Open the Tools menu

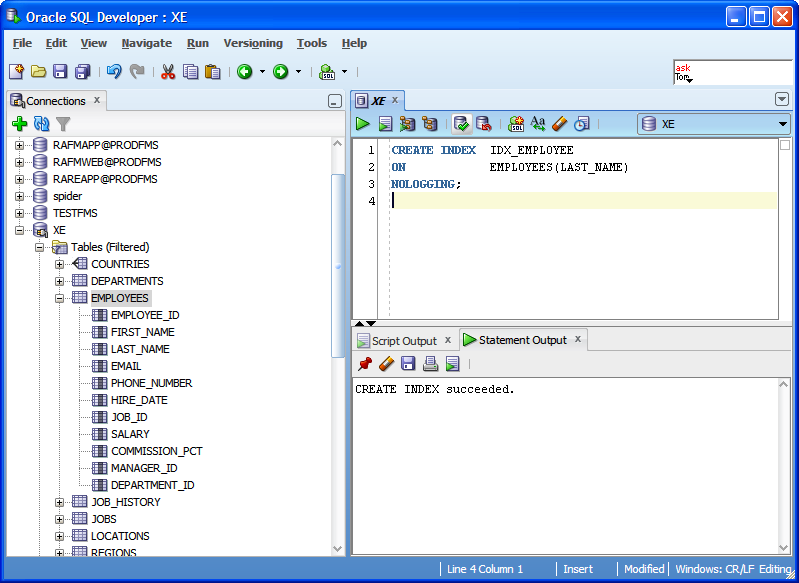pyautogui.click(x=312, y=43)
